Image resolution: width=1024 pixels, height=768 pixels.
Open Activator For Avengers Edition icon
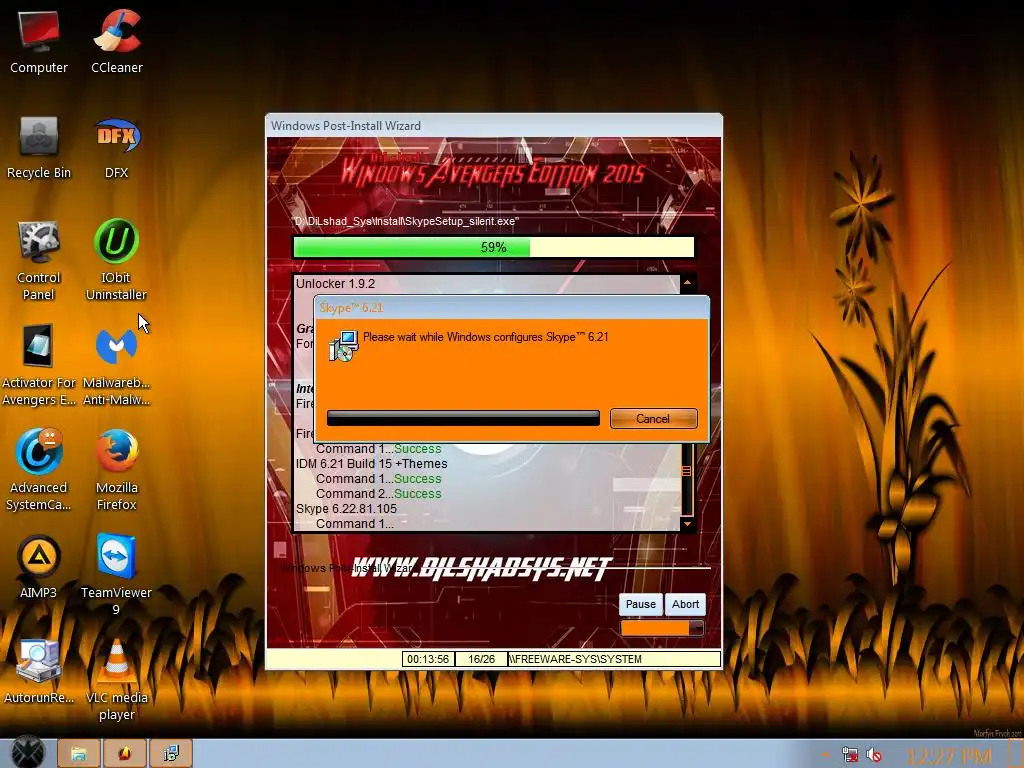39,366
